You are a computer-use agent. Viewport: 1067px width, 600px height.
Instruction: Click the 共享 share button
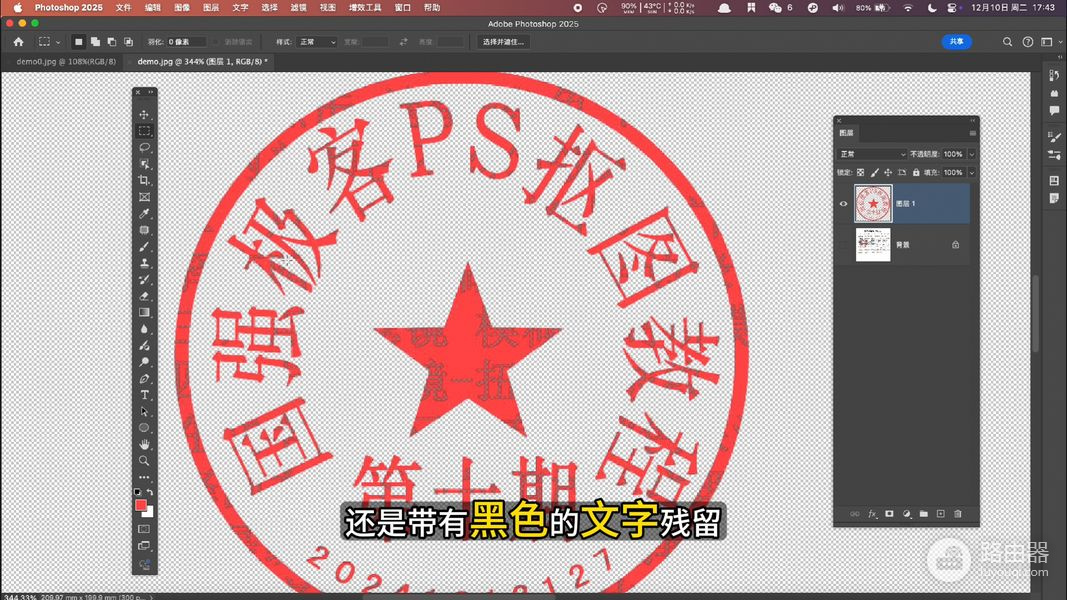(x=957, y=41)
